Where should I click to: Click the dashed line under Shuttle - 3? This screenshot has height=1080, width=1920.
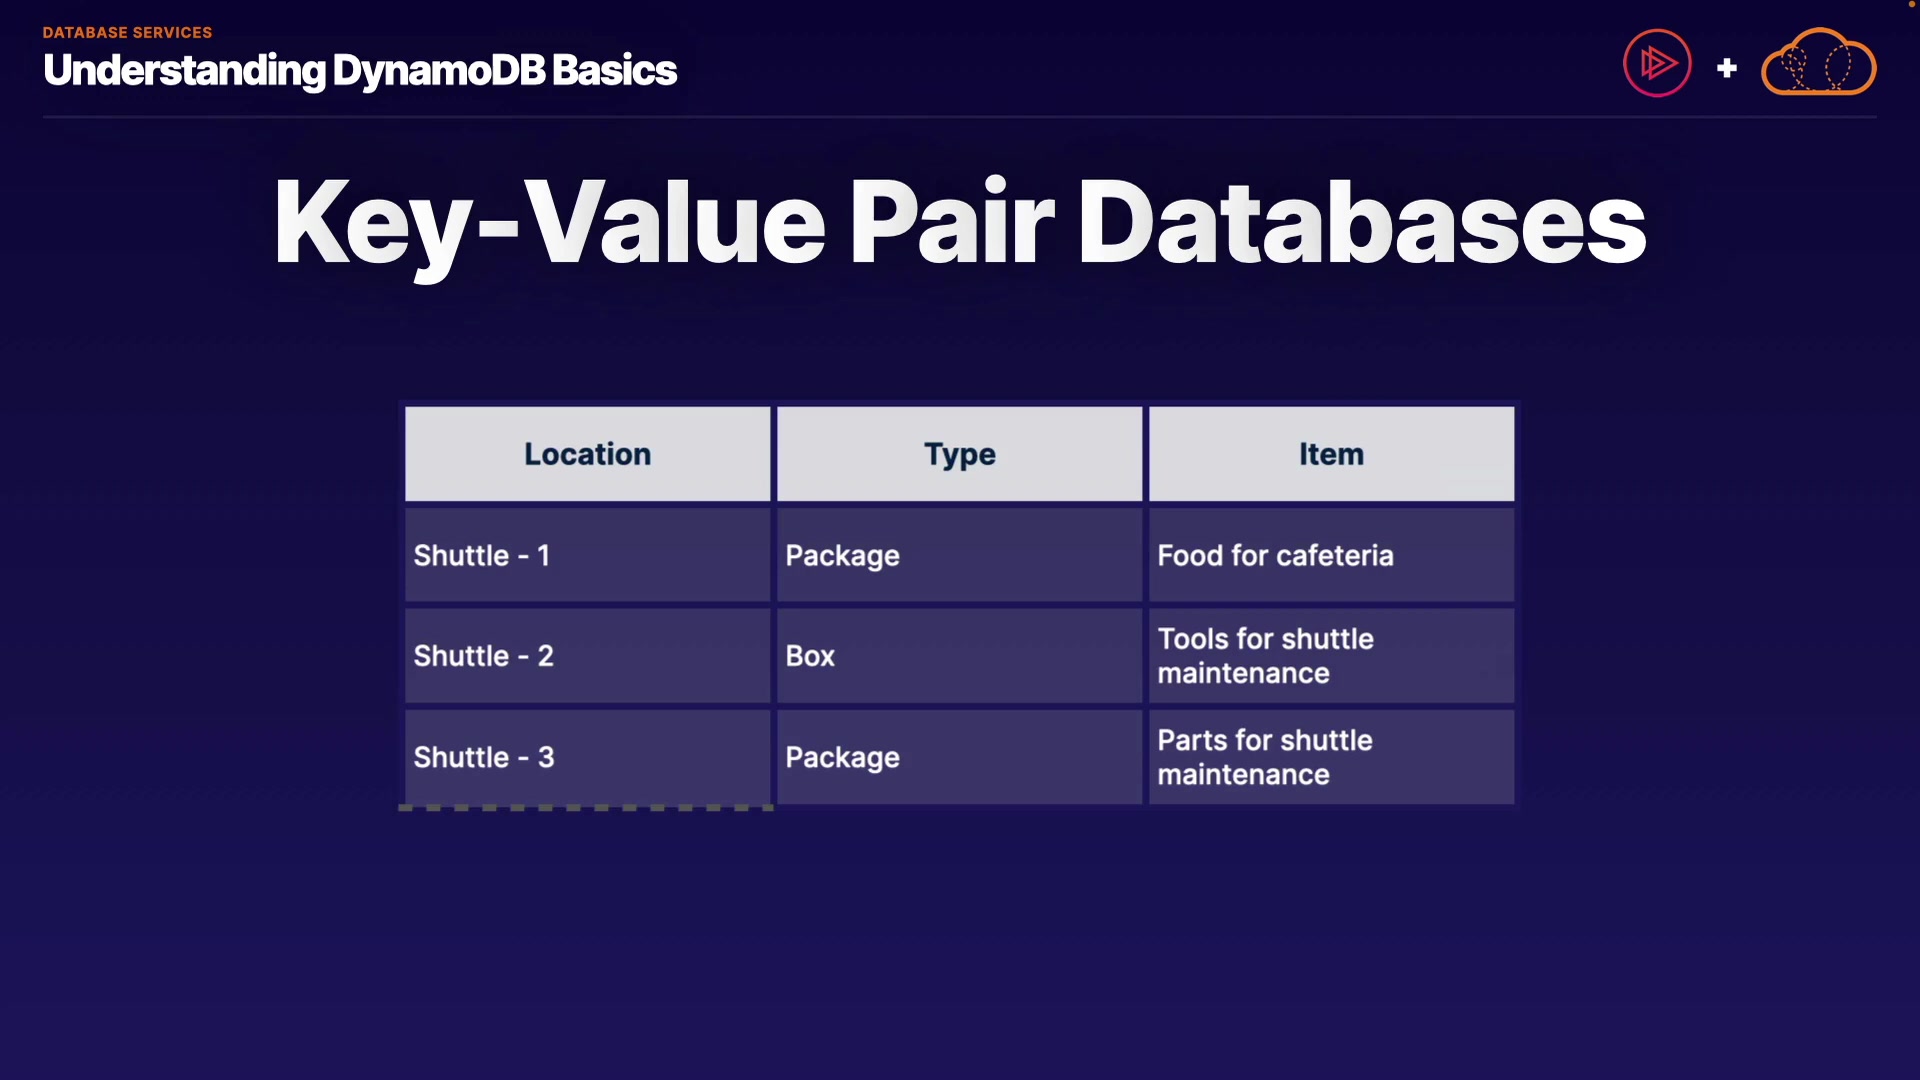coord(586,807)
